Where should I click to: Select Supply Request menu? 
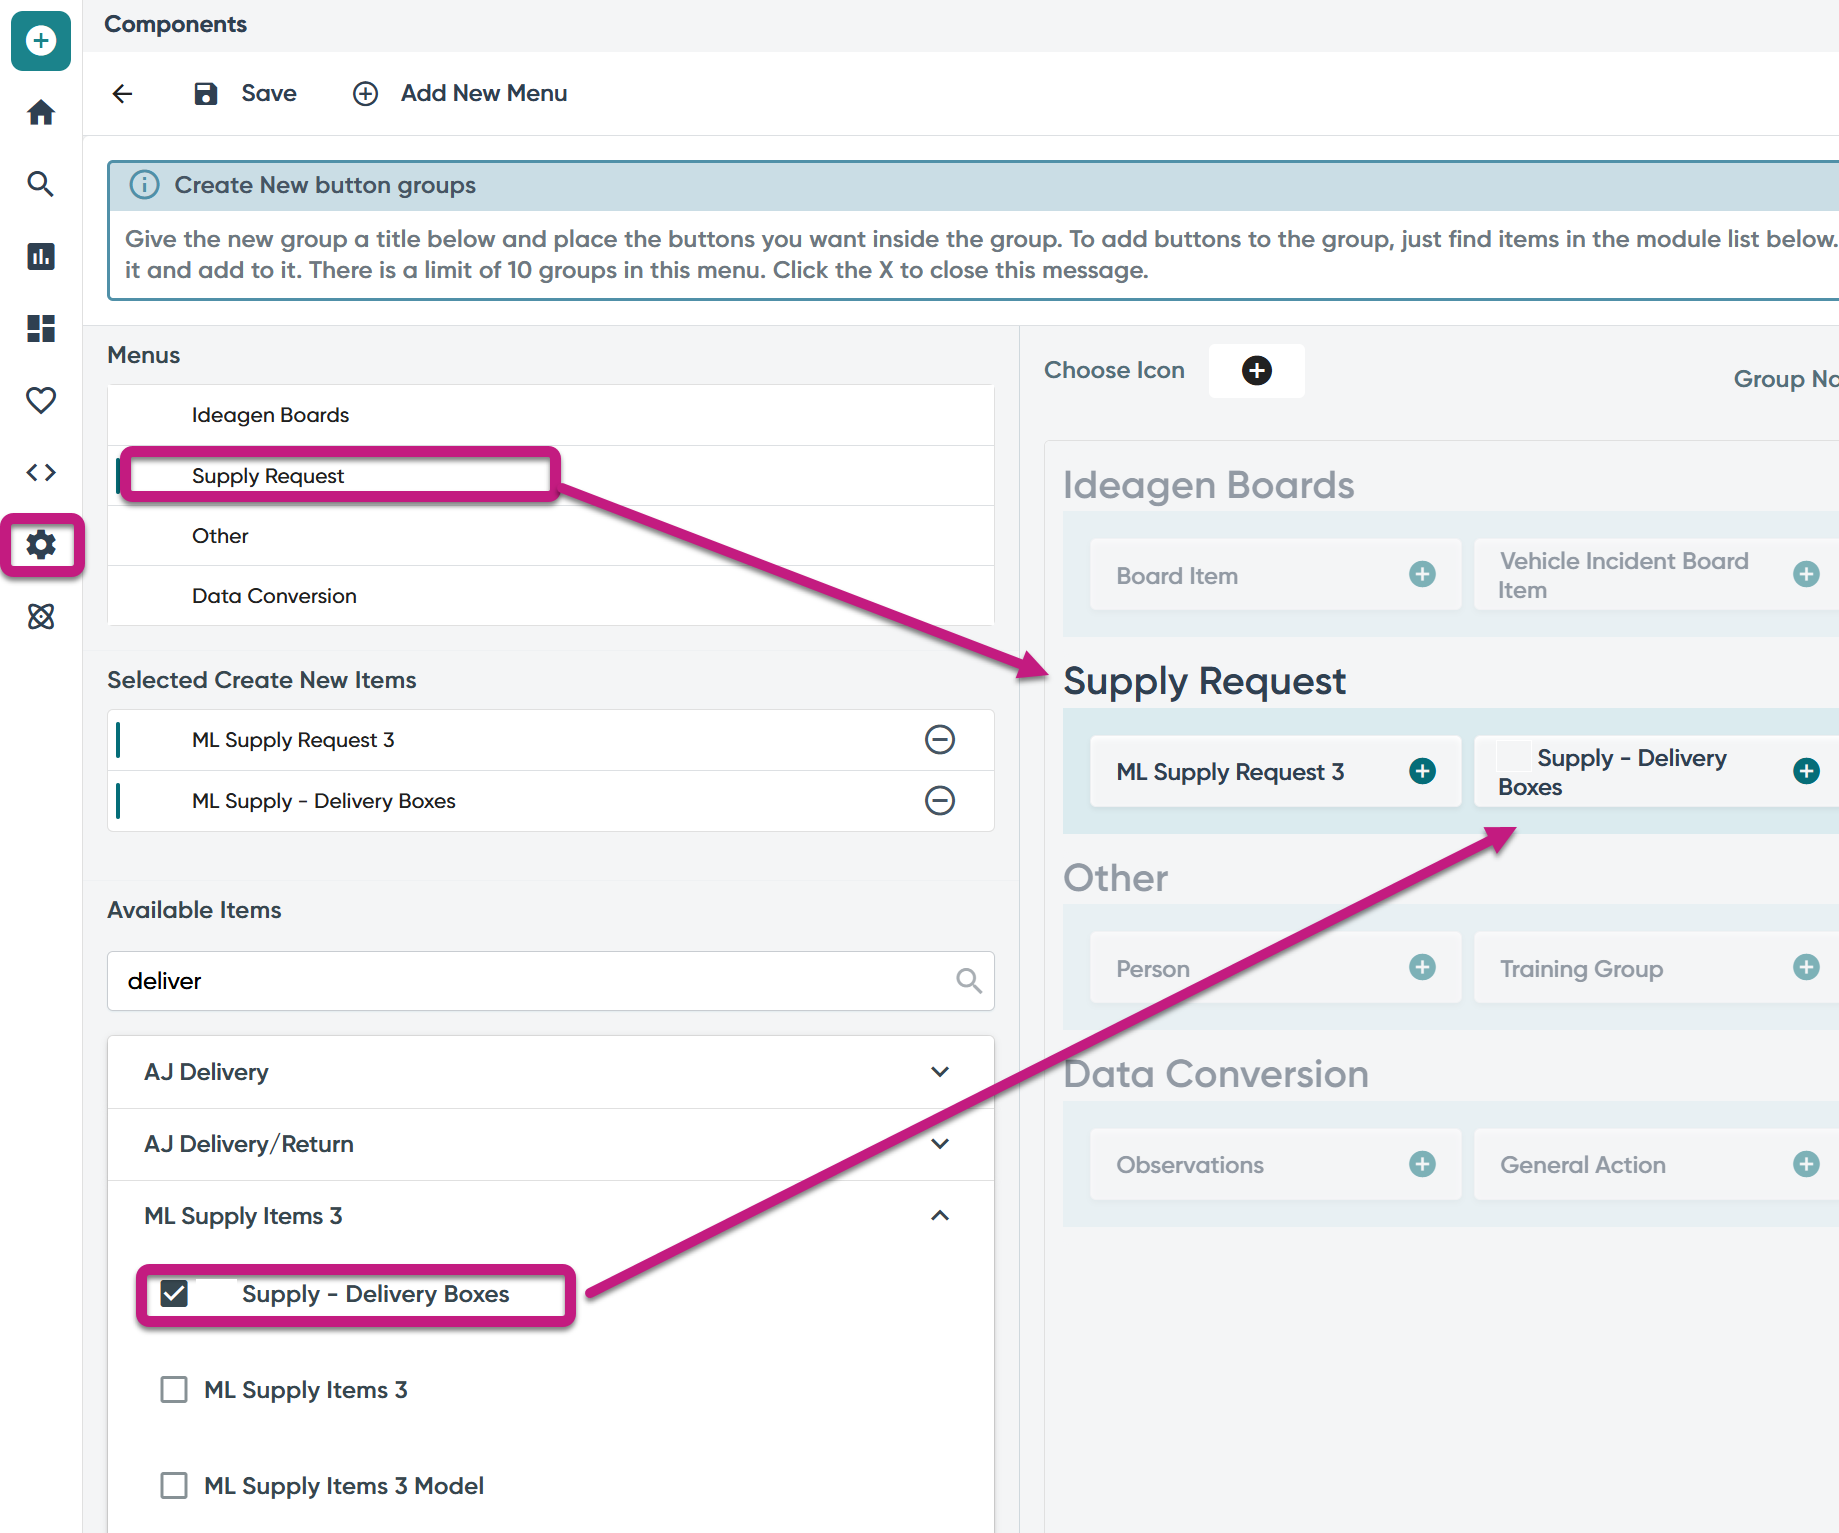coord(551,476)
